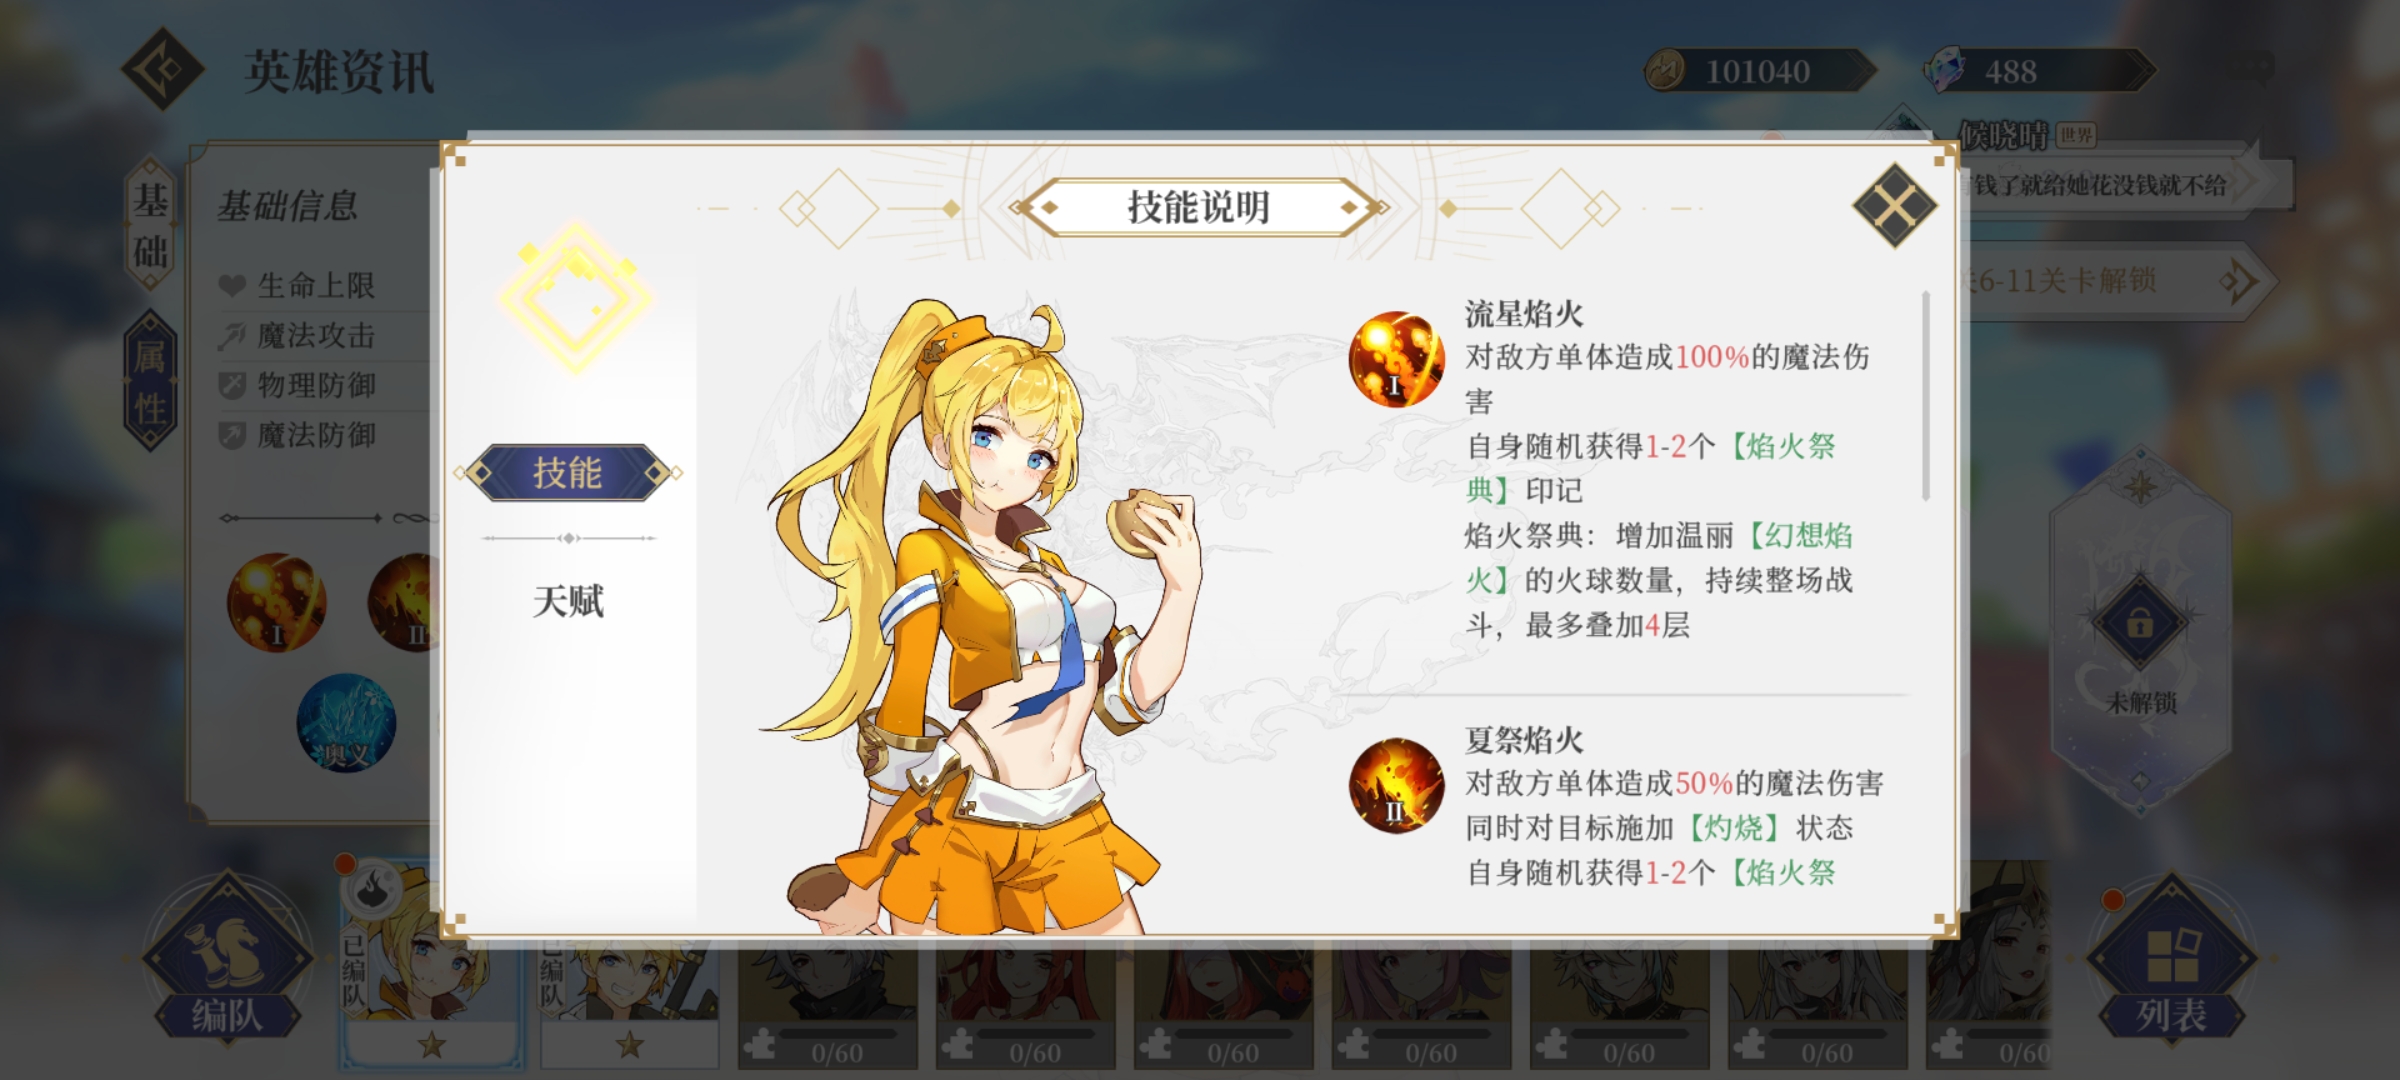
Task: Click the gold coin currency icon
Action: [x=1666, y=71]
